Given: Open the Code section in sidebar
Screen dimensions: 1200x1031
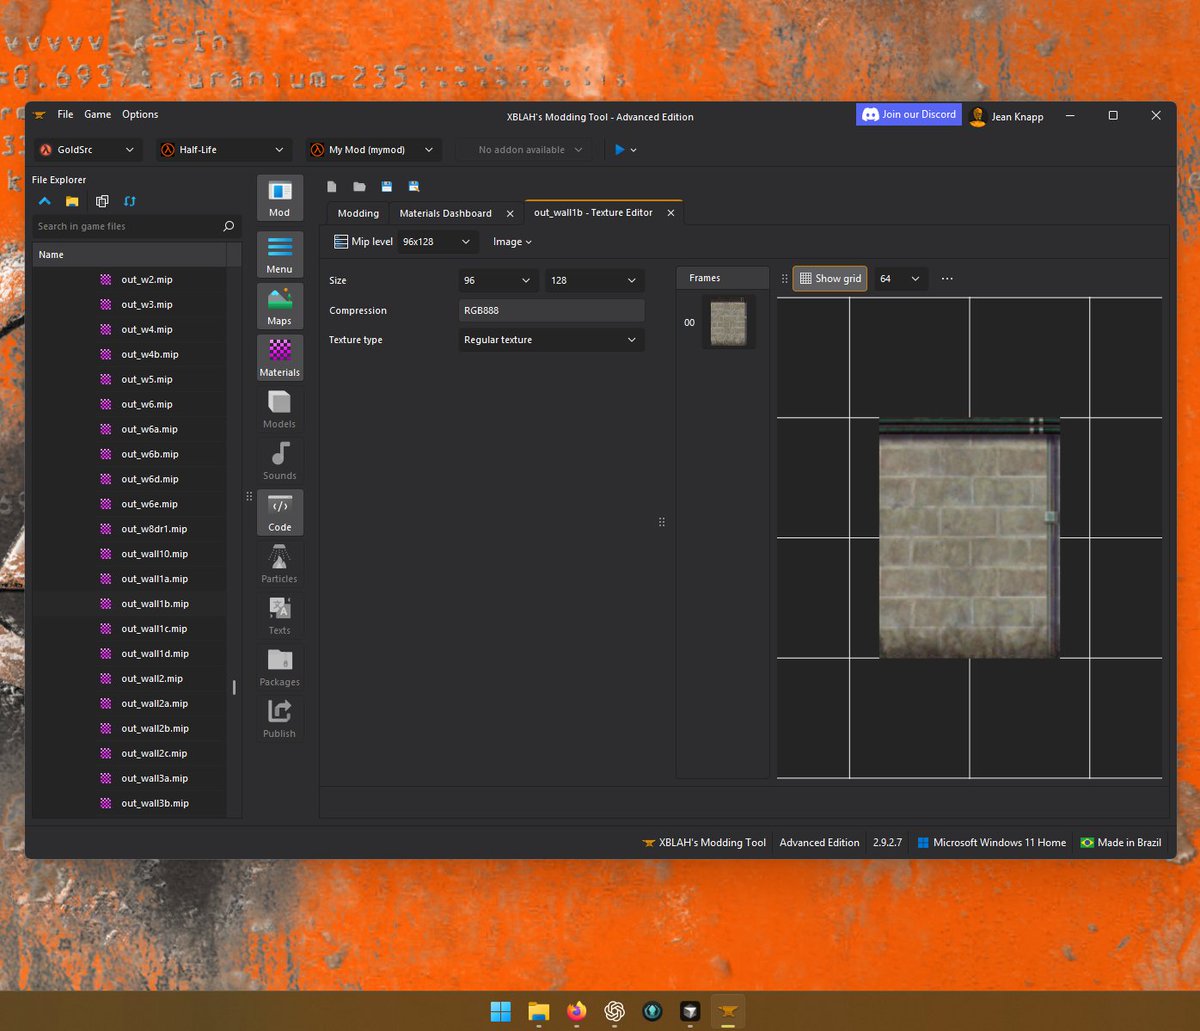Looking at the screenshot, I should pyautogui.click(x=280, y=512).
